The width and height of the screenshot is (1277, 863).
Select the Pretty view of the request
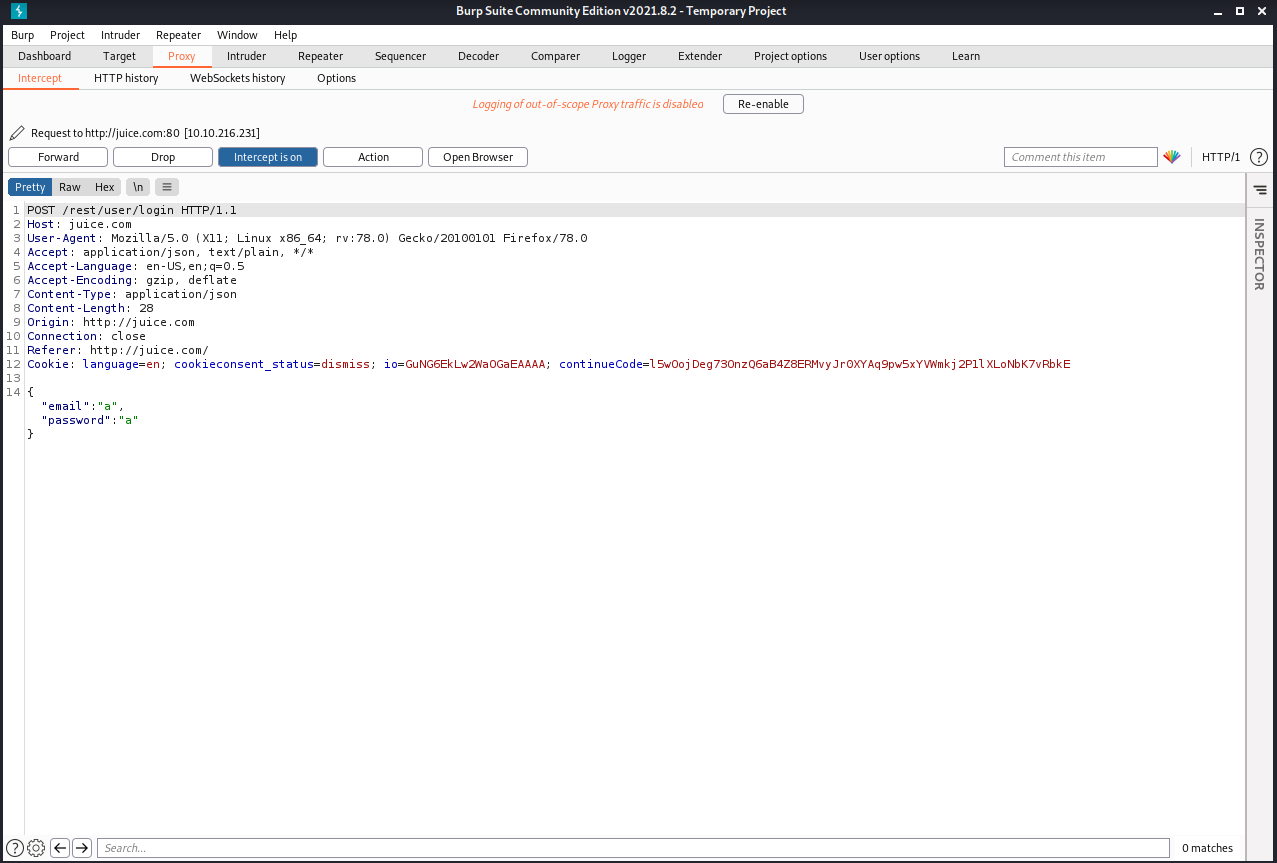(x=30, y=187)
